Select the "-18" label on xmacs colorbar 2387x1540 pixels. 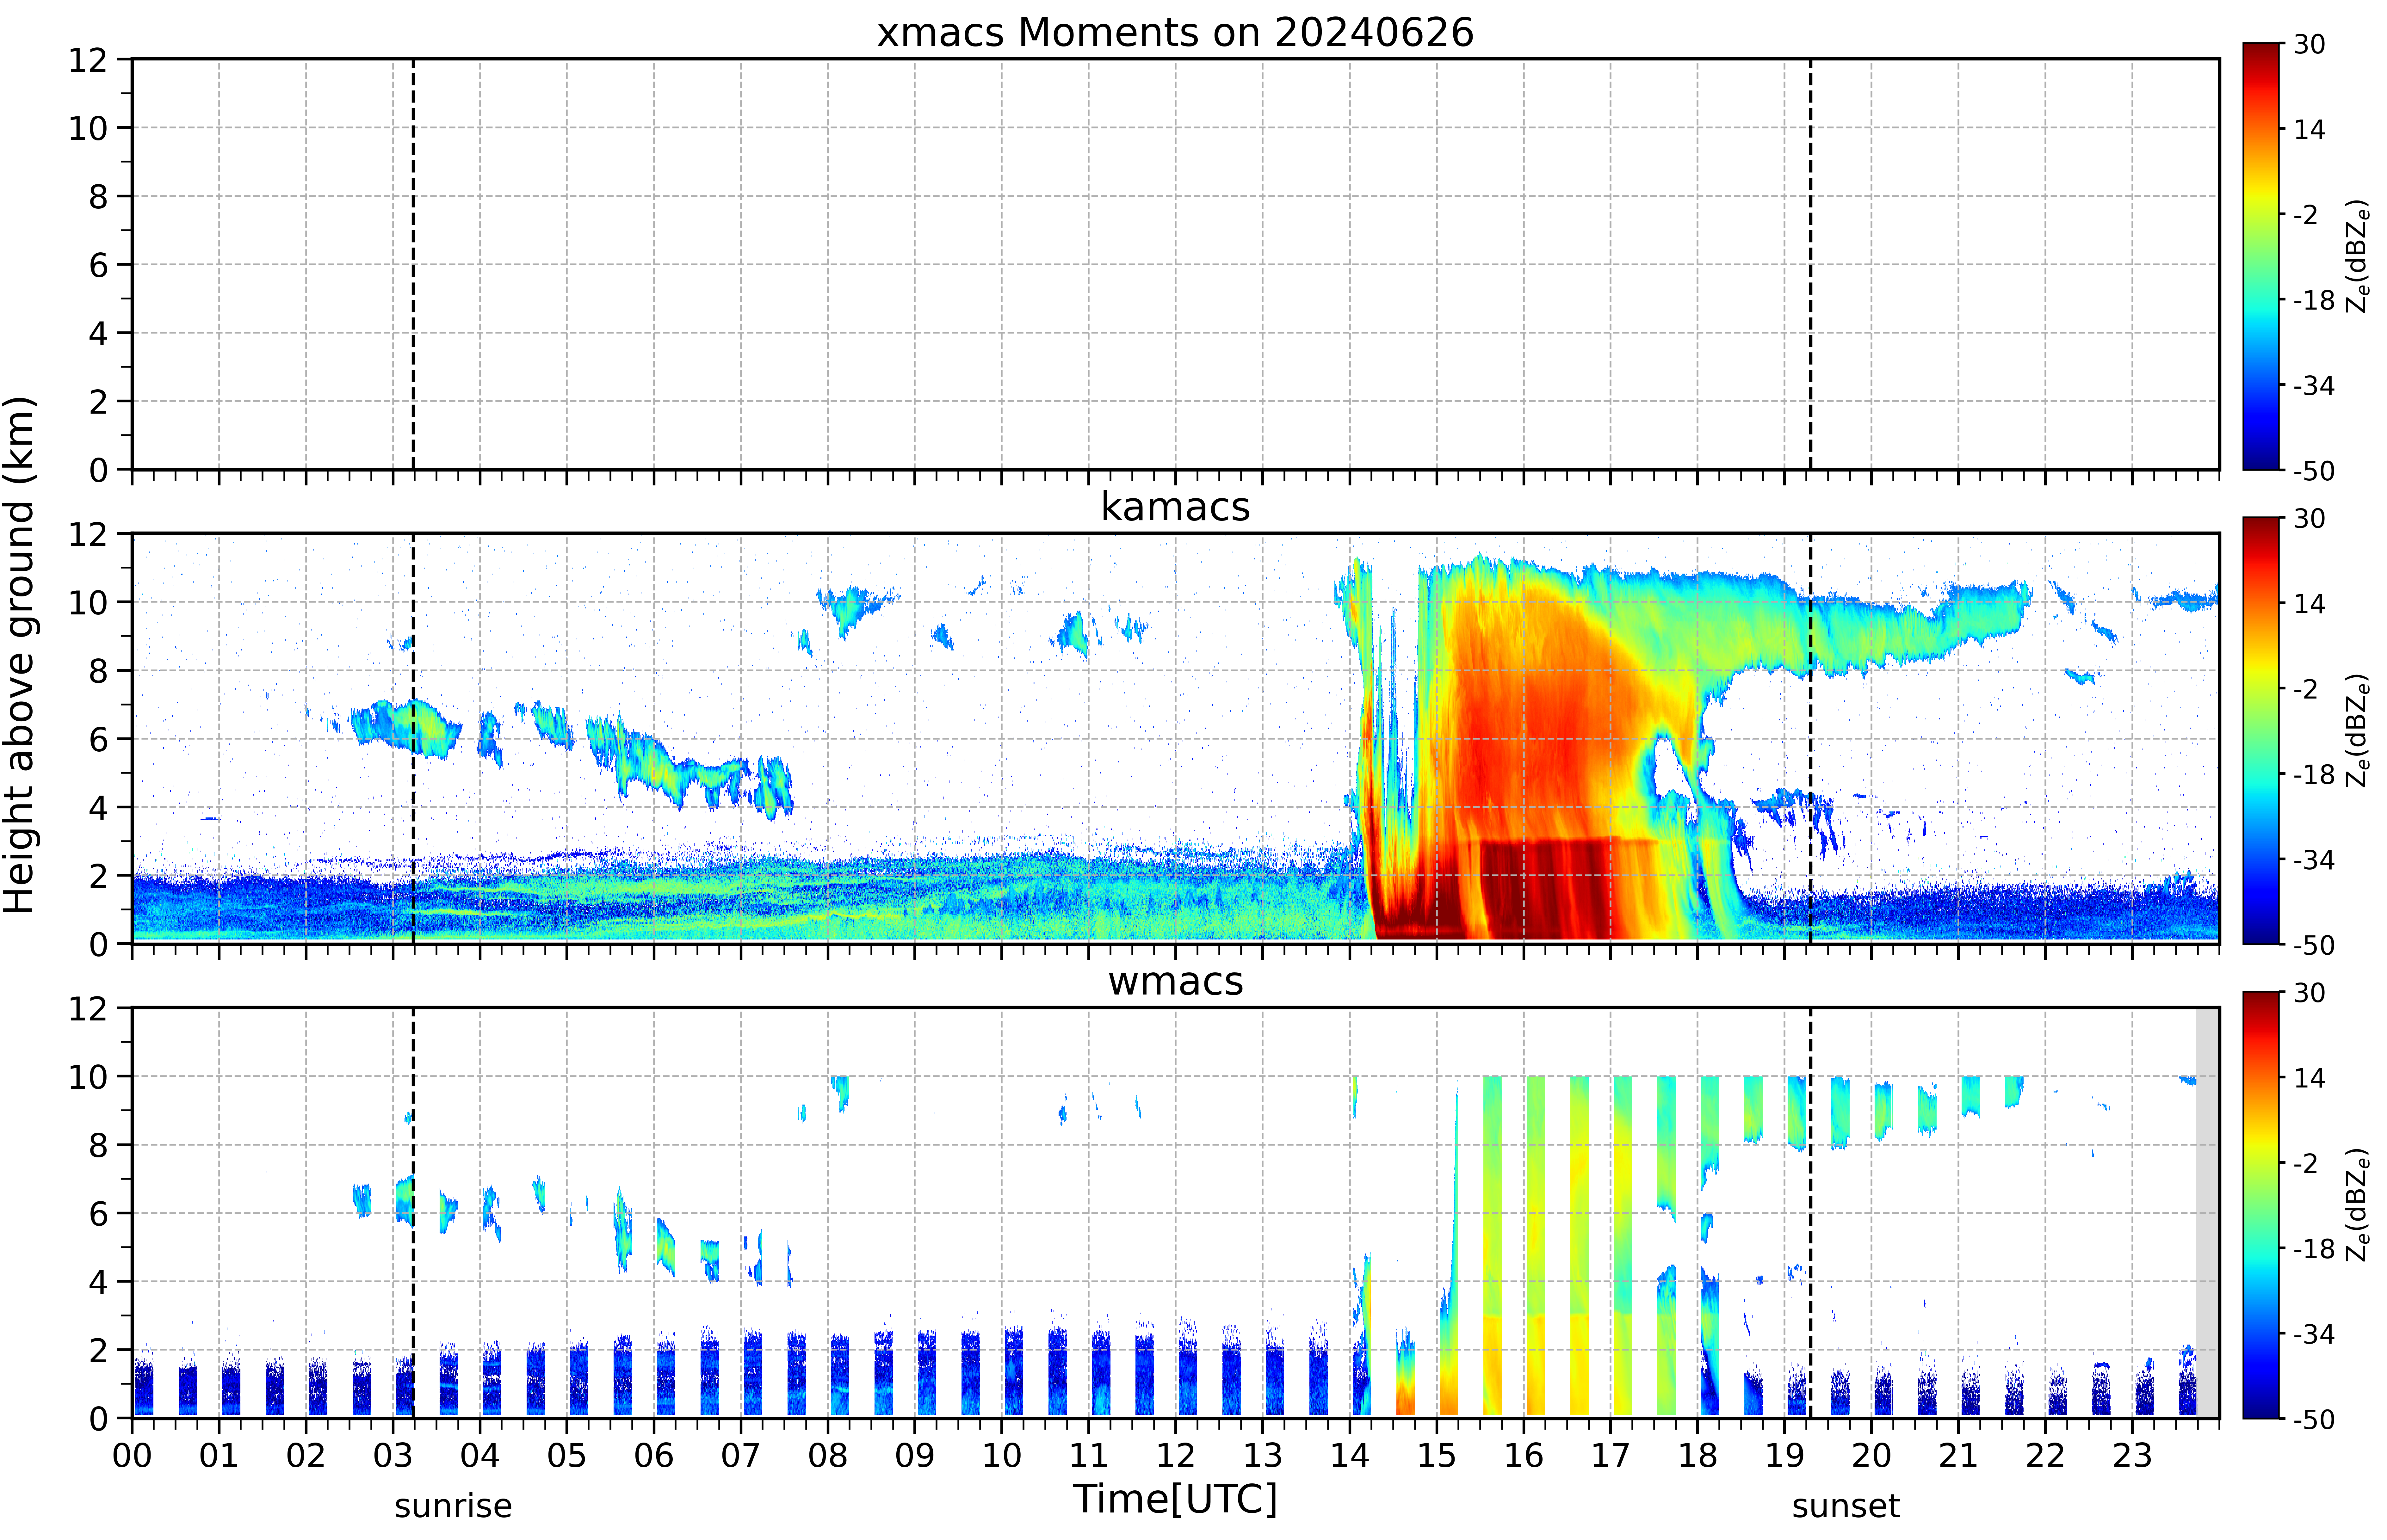click(x=2314, y=300)
